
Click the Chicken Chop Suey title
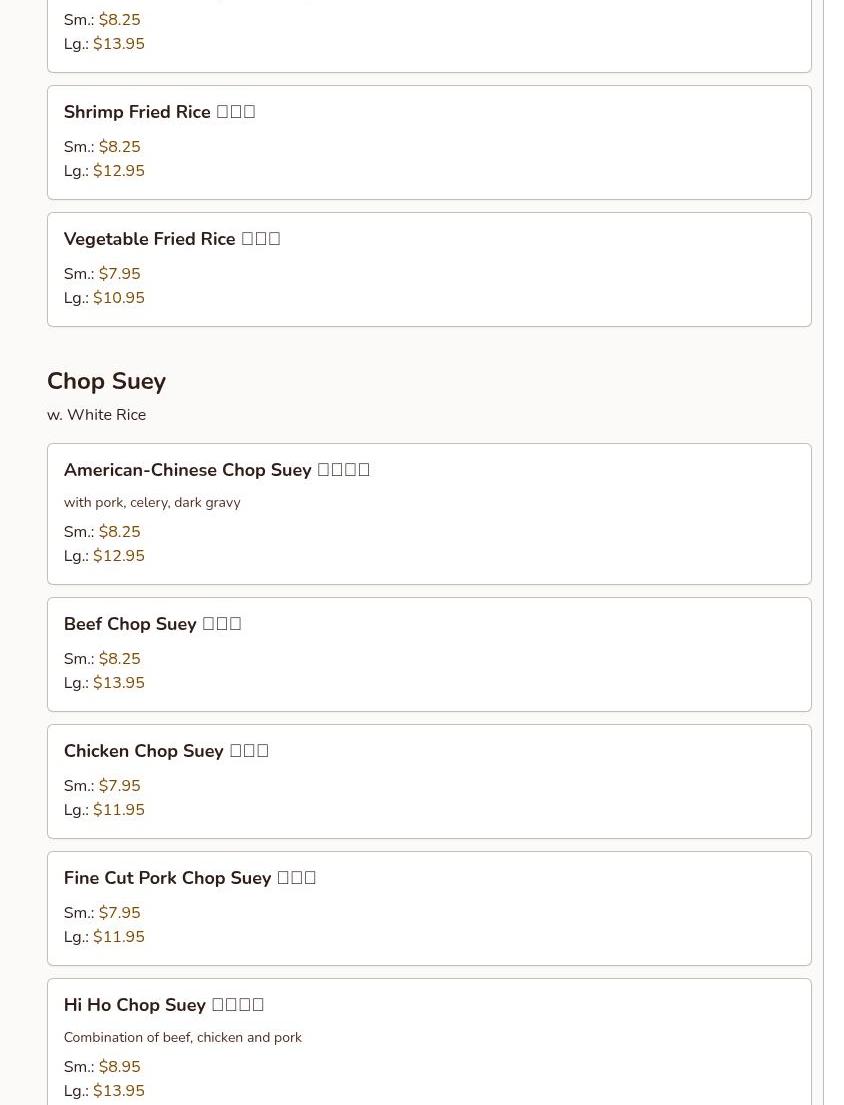coord(166,751)
